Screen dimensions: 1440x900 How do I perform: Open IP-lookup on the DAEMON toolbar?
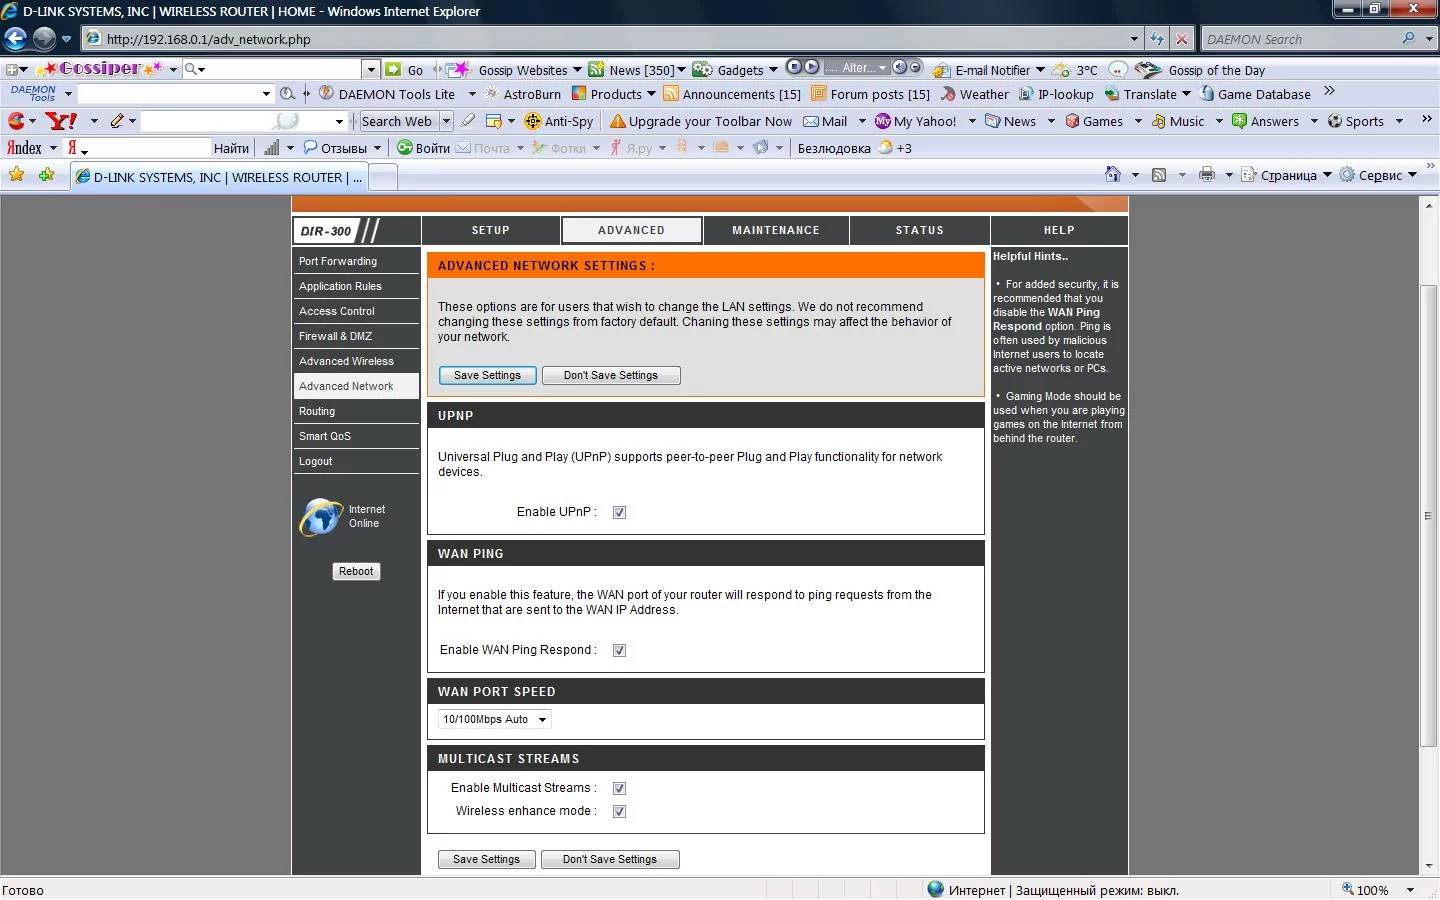(x=1056, y=94)
